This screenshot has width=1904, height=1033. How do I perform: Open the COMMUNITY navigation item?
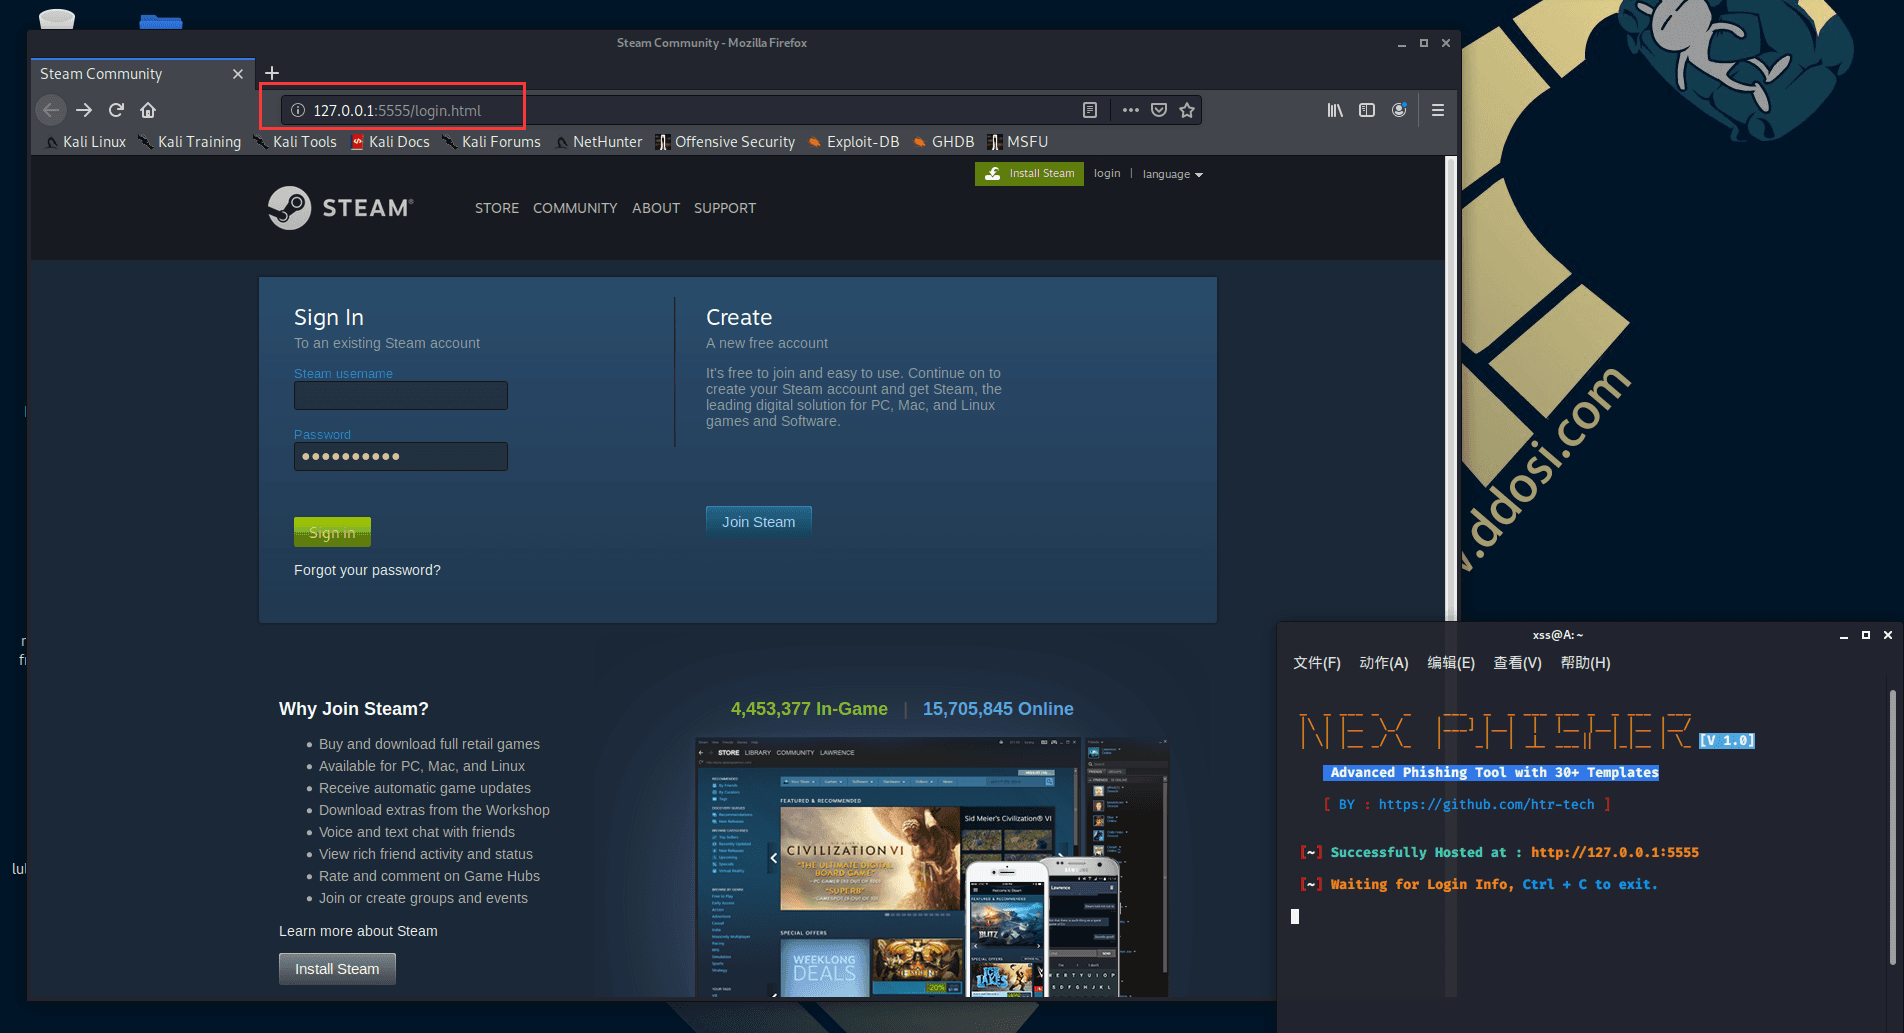[575, 208]
